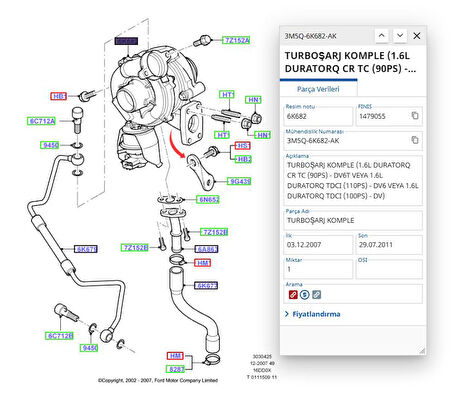
Task: Expand the Fiyatlandırma section
Action: coord(313,314)
